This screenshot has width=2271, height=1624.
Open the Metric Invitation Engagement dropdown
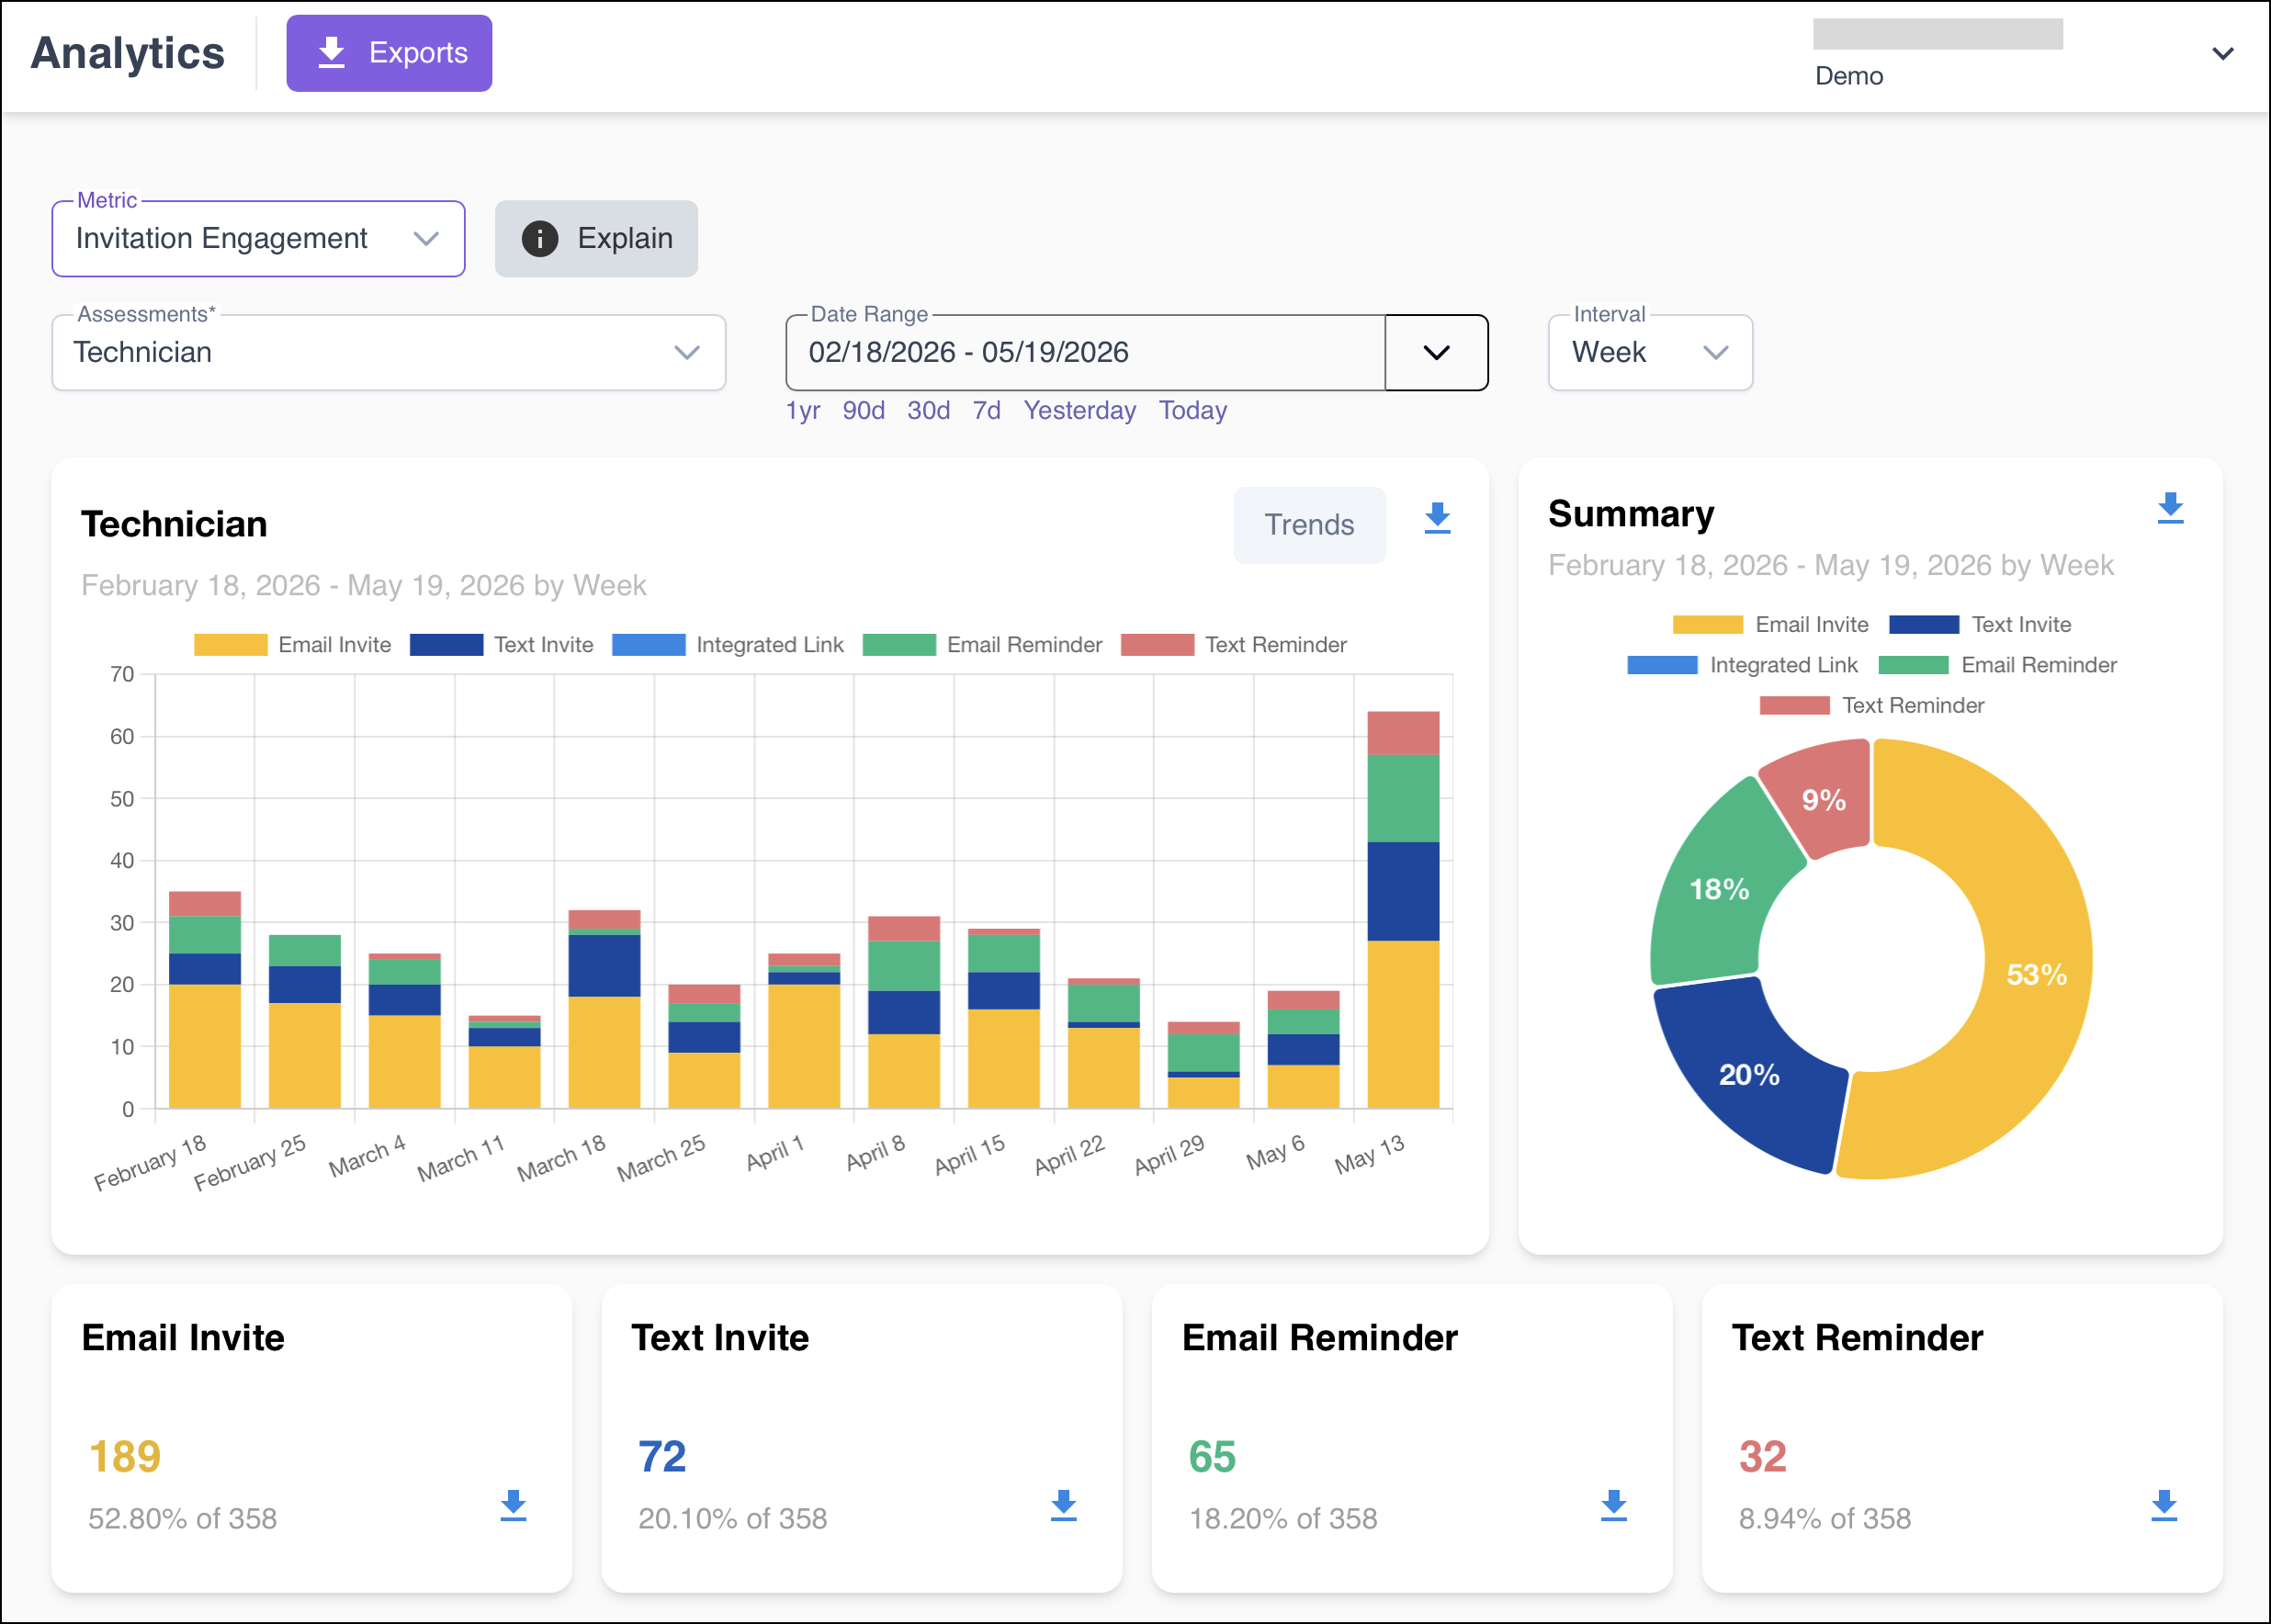258,238
